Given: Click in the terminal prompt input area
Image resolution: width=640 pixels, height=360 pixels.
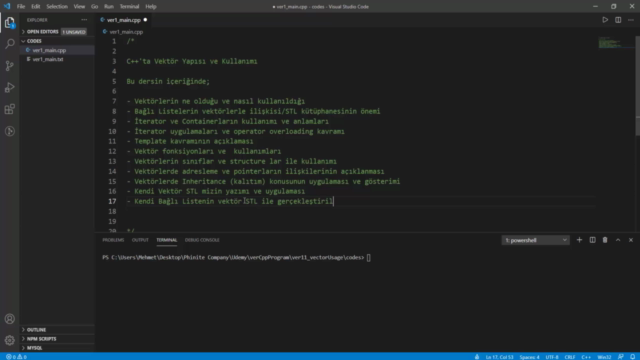Looking at the screenshot, I should [x=369, y=258].
